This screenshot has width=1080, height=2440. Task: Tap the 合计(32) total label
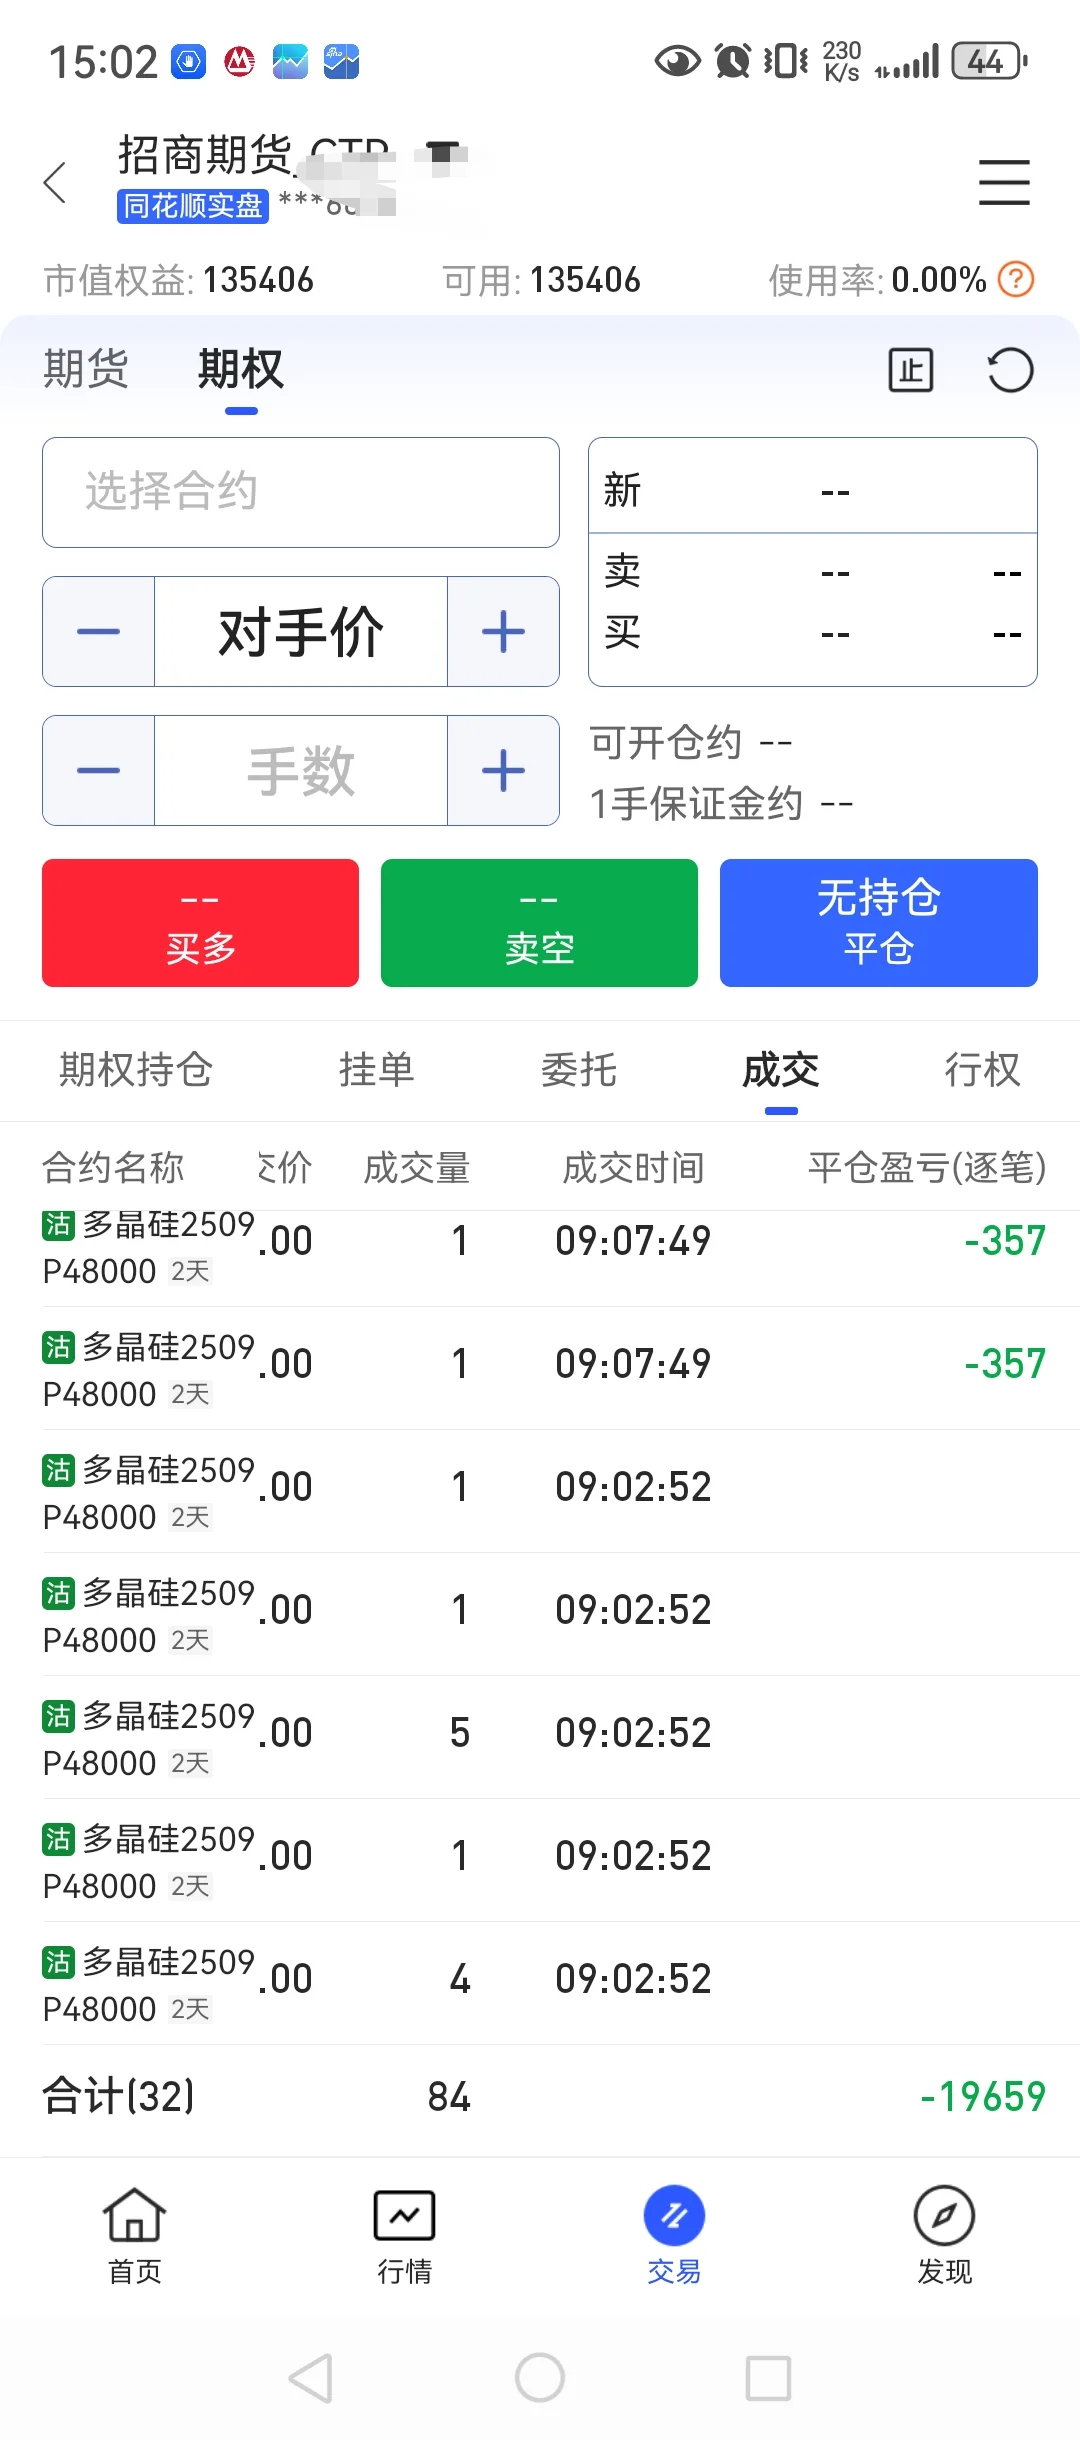point(118,2096)
